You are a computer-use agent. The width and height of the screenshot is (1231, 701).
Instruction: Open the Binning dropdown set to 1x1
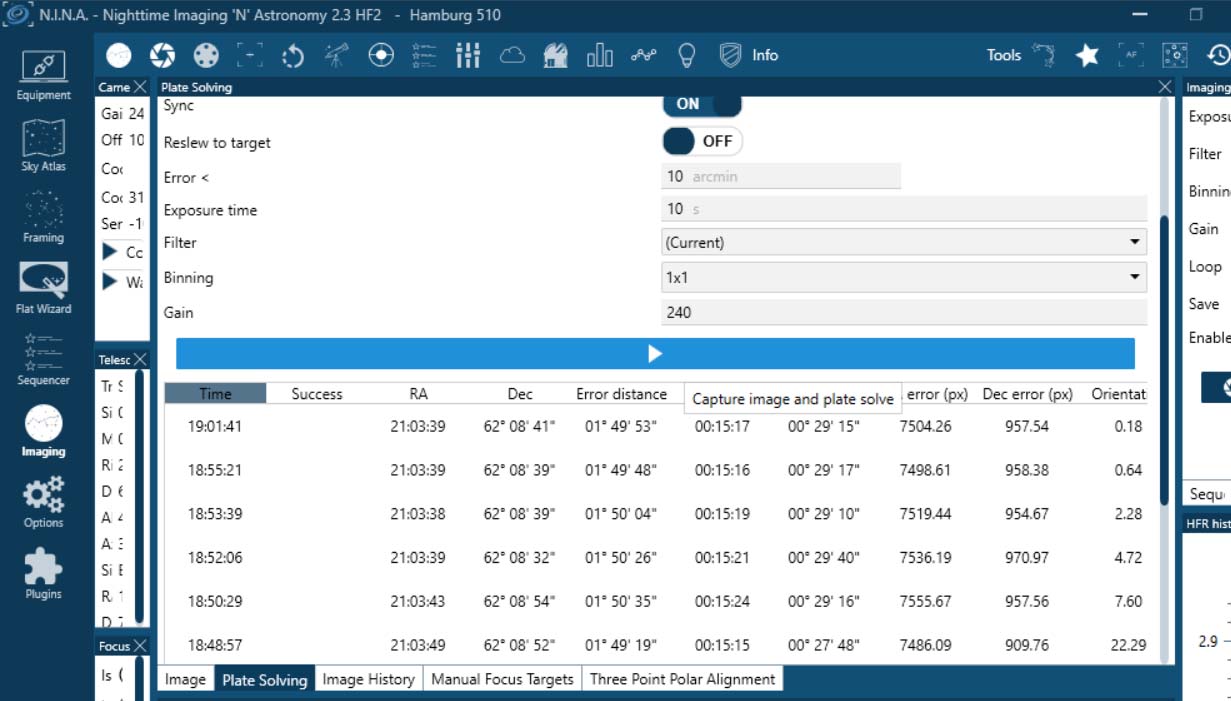click(x=903, y=278)
